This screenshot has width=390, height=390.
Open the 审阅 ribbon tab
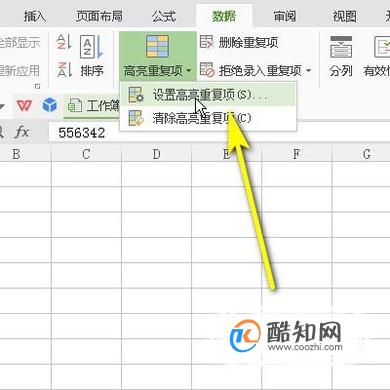click(284, 16)
